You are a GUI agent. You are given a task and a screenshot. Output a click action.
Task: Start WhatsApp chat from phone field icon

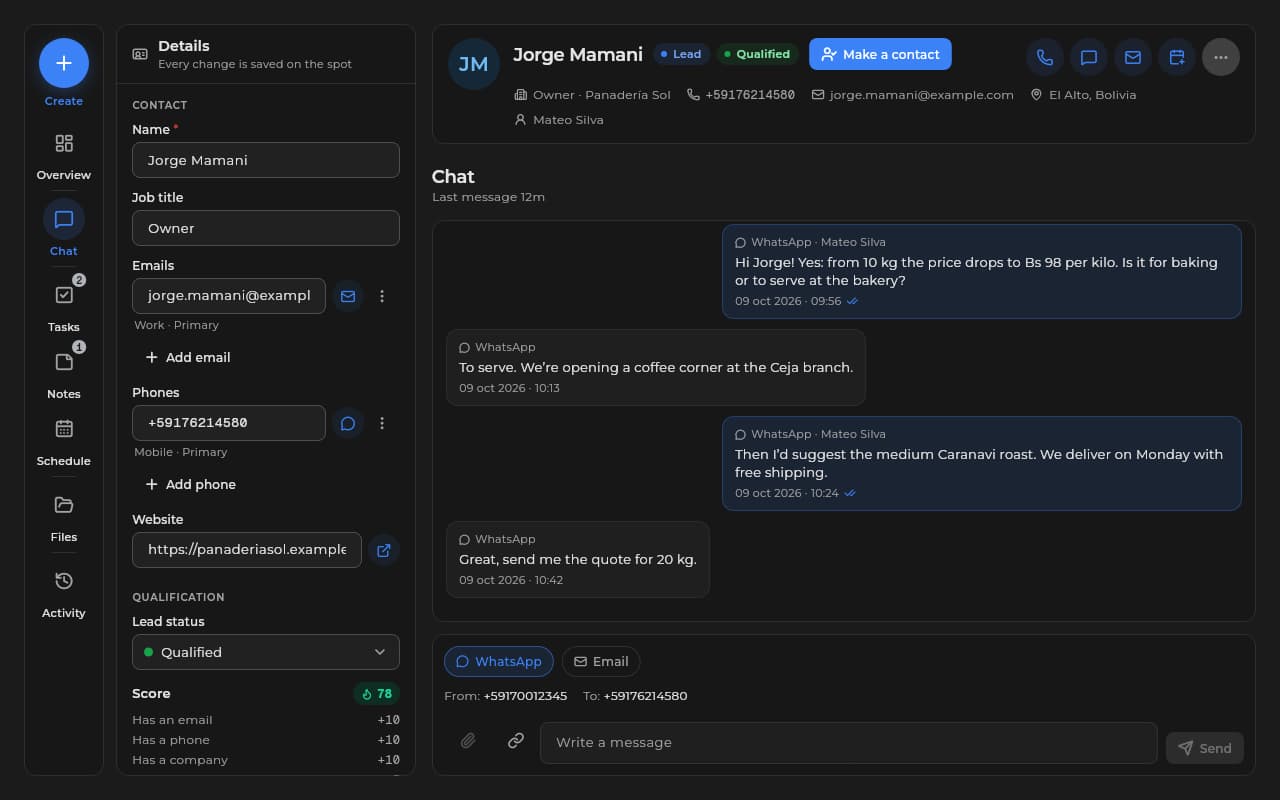point(348,423)
